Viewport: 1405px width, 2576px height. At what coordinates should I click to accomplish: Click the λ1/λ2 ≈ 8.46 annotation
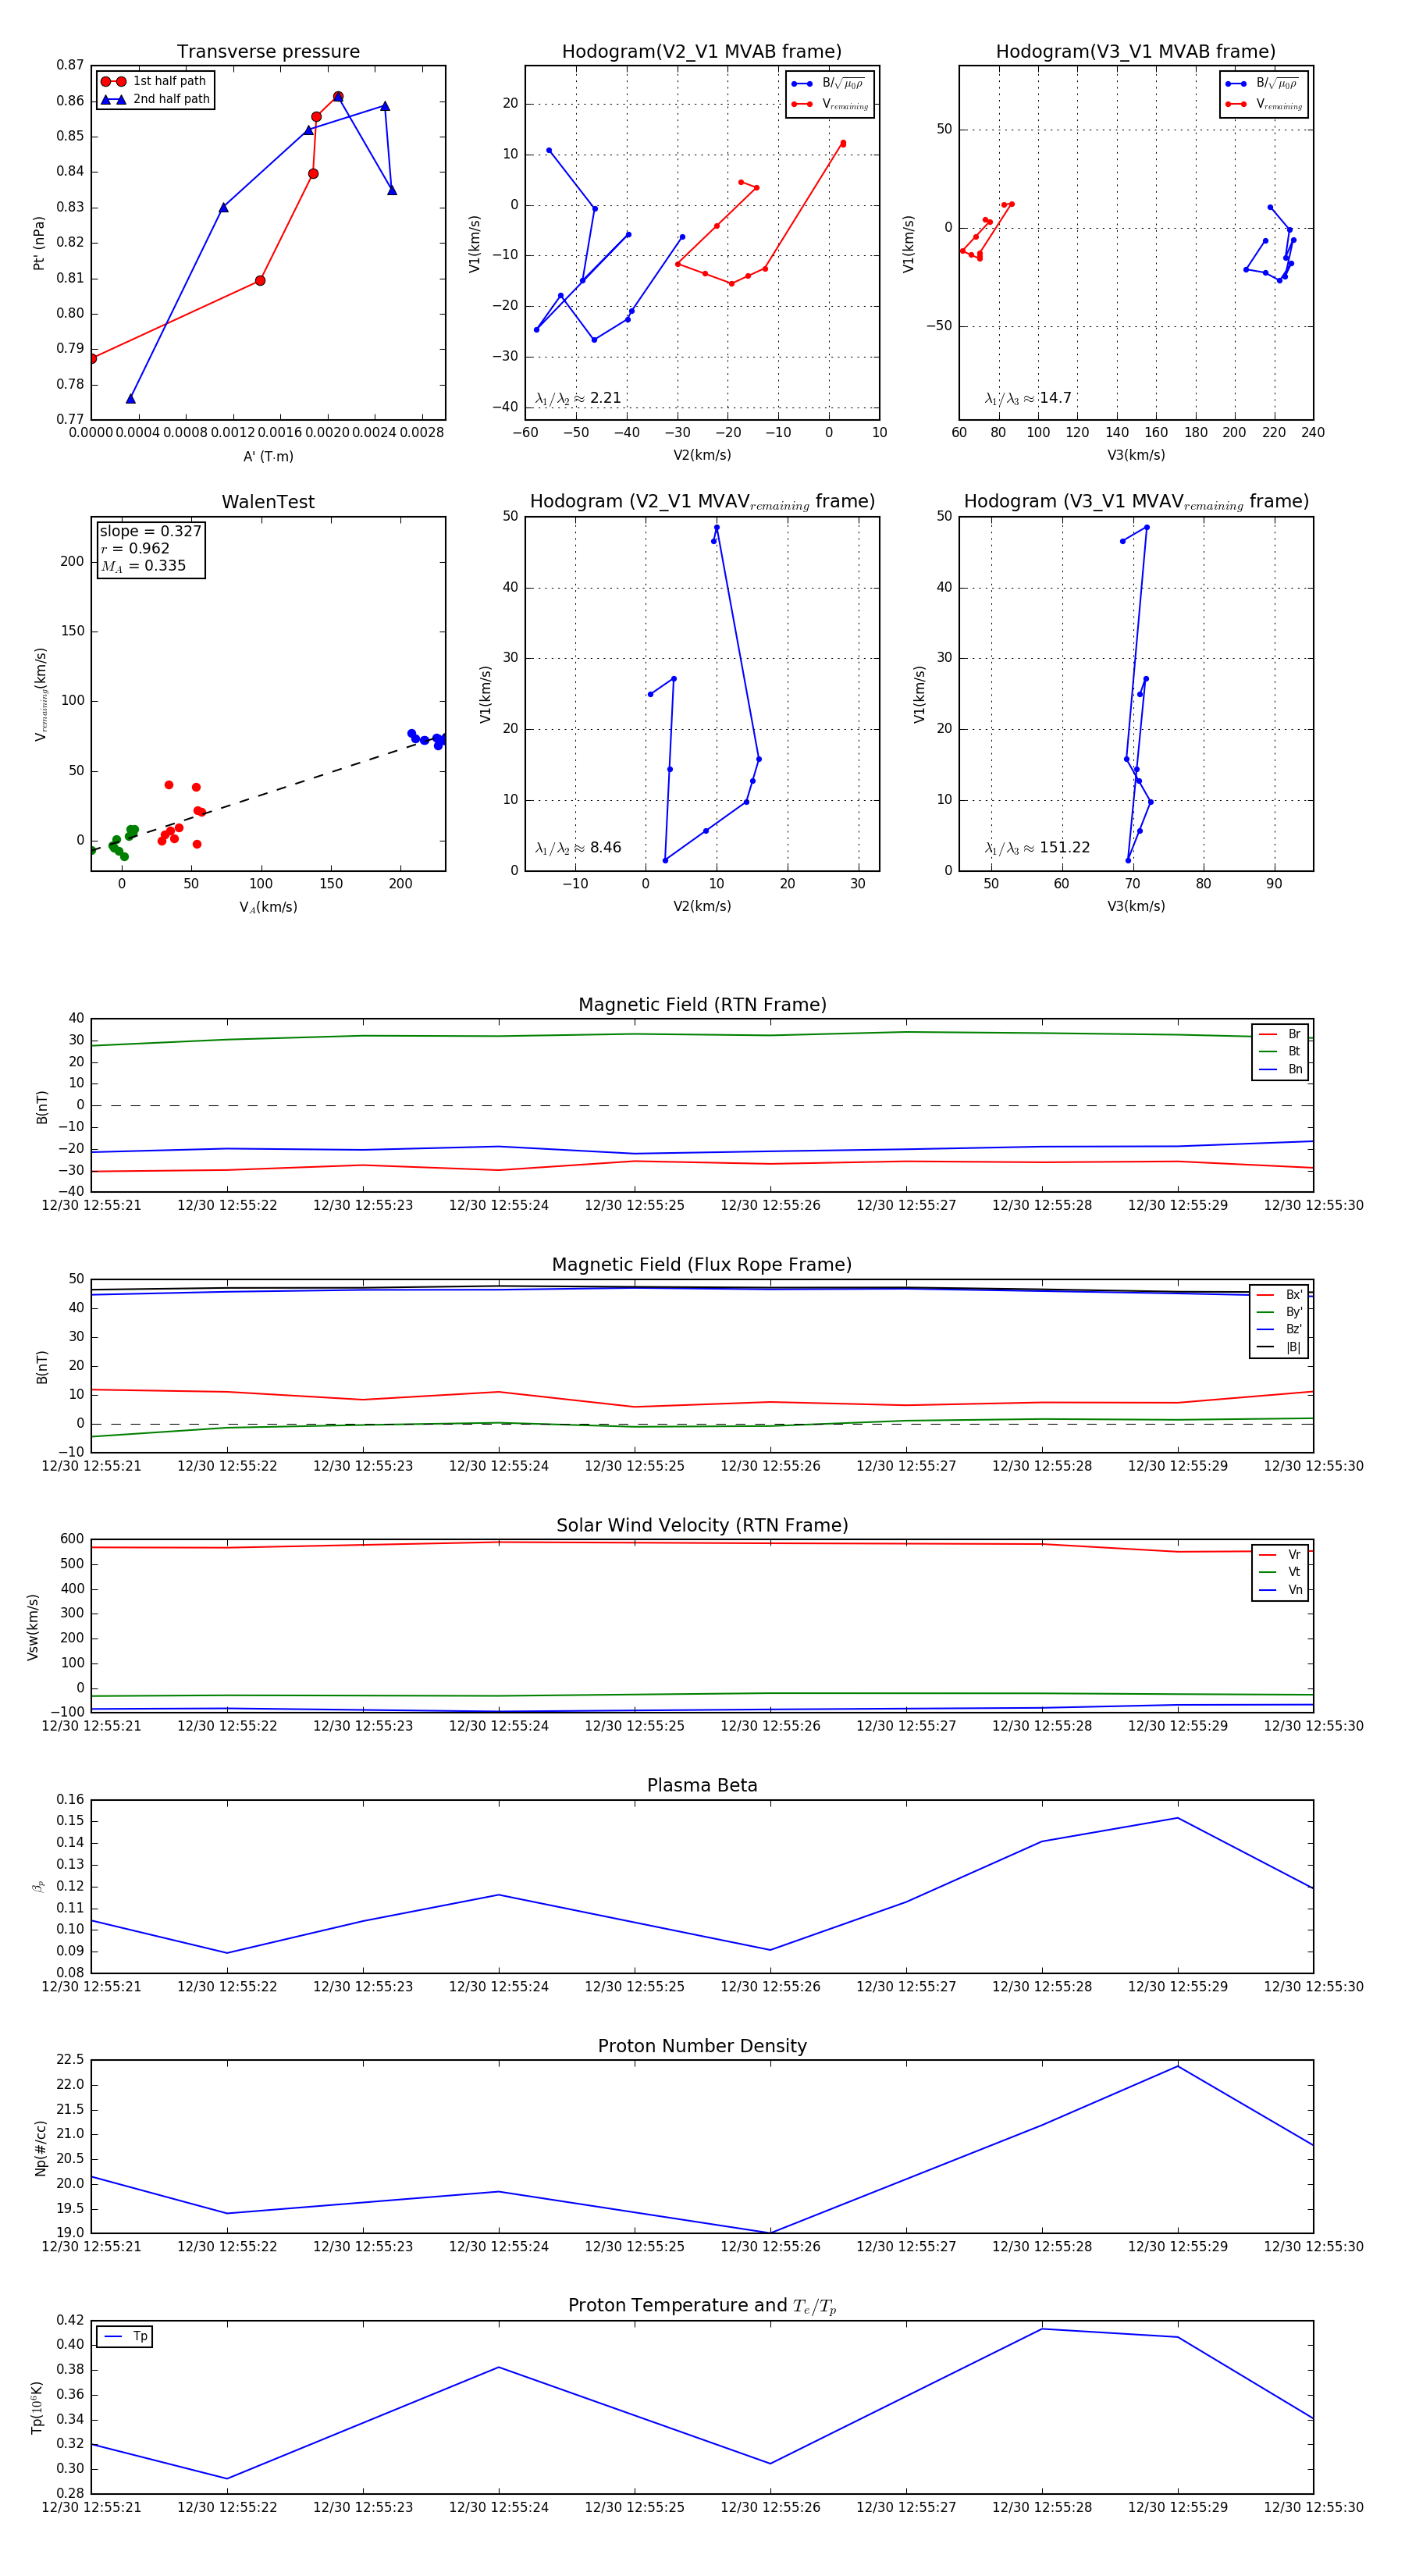578,848
